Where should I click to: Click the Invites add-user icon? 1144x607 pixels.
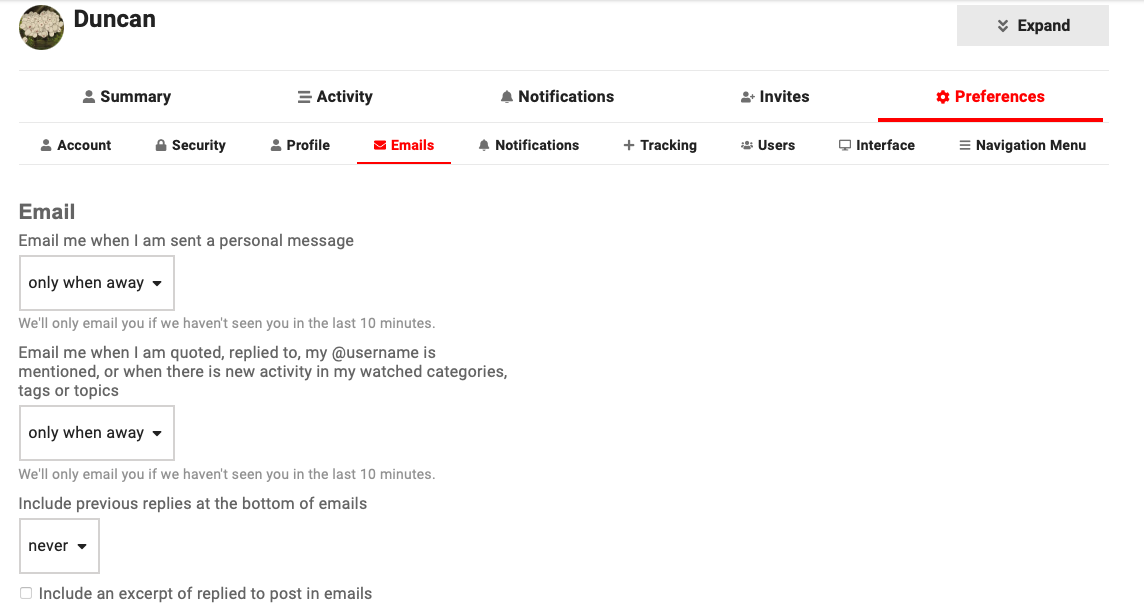click(x=747, y=97)
